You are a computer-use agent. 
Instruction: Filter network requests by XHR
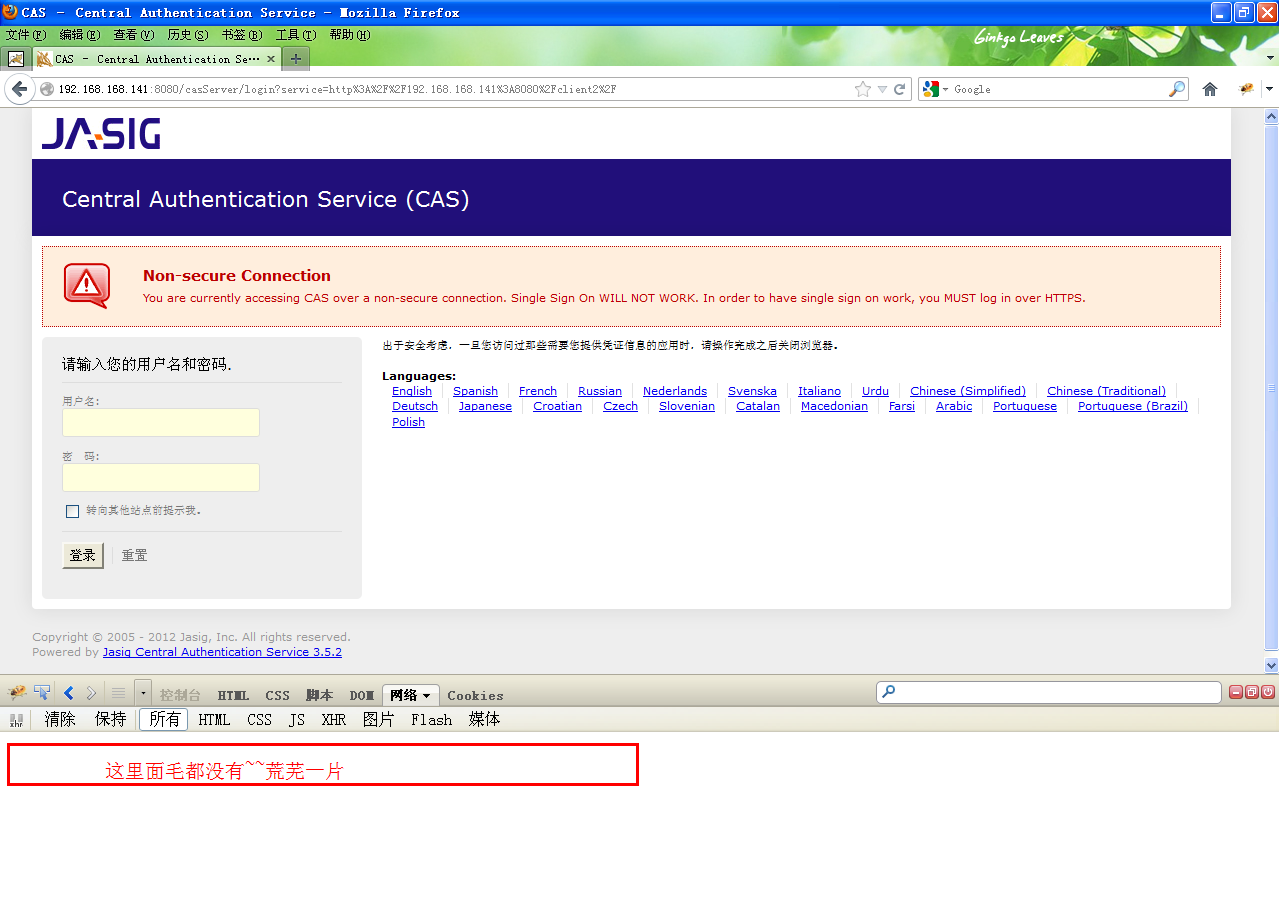(x=334, y=719)
